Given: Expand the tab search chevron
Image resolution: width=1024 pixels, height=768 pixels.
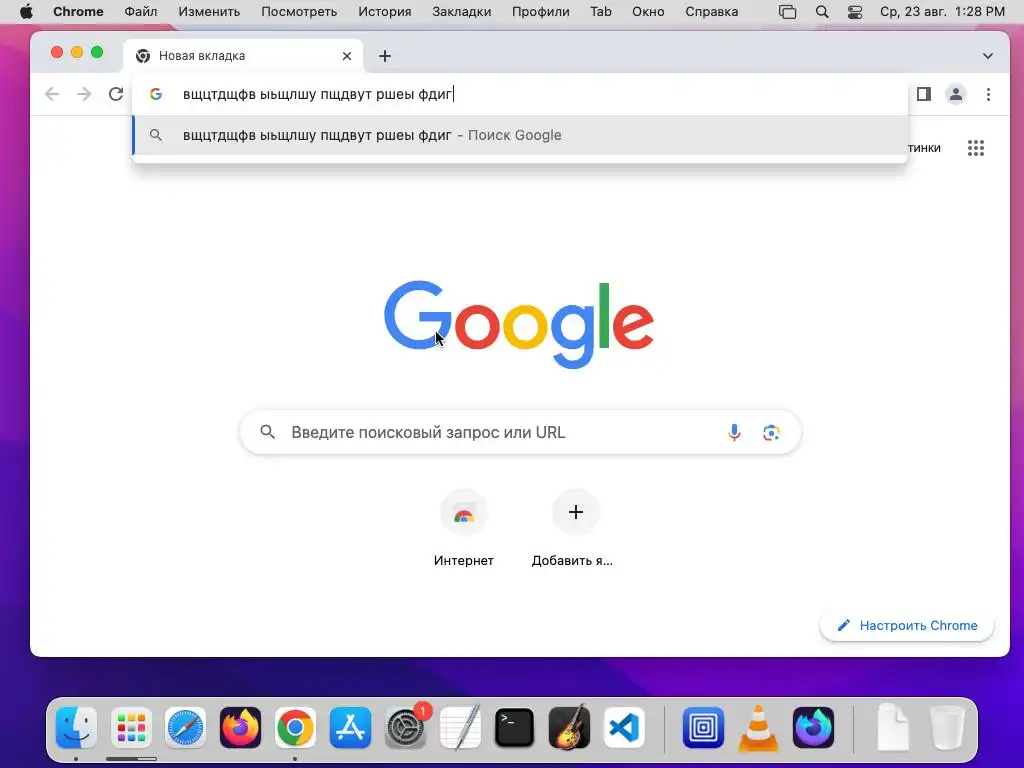Looking at the screenshot, I should (987, 56).
